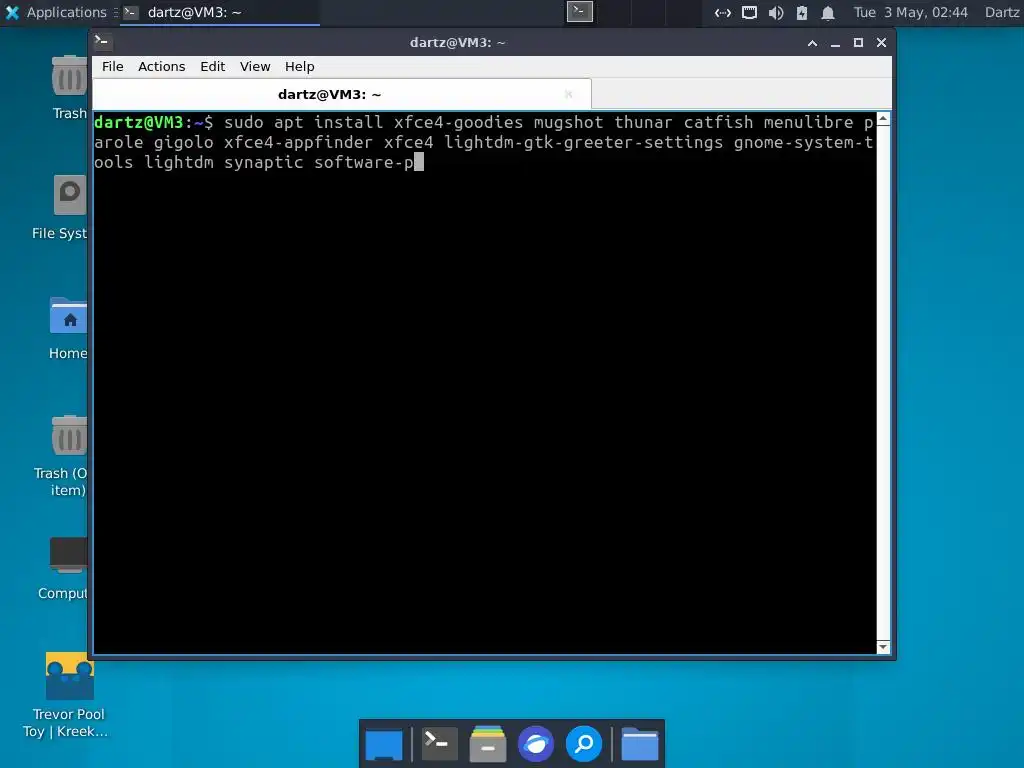Select the dartz@VM3: ~ terminal tab
Screen dimensions: 1024x768
pos(342,95)
